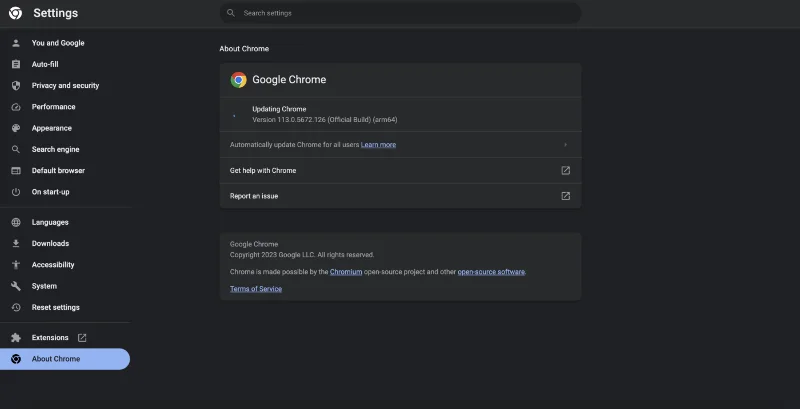Viewport: 800px width, 409px height.
Task: Click the Updating Chrome status text
Action: (279, 109)
